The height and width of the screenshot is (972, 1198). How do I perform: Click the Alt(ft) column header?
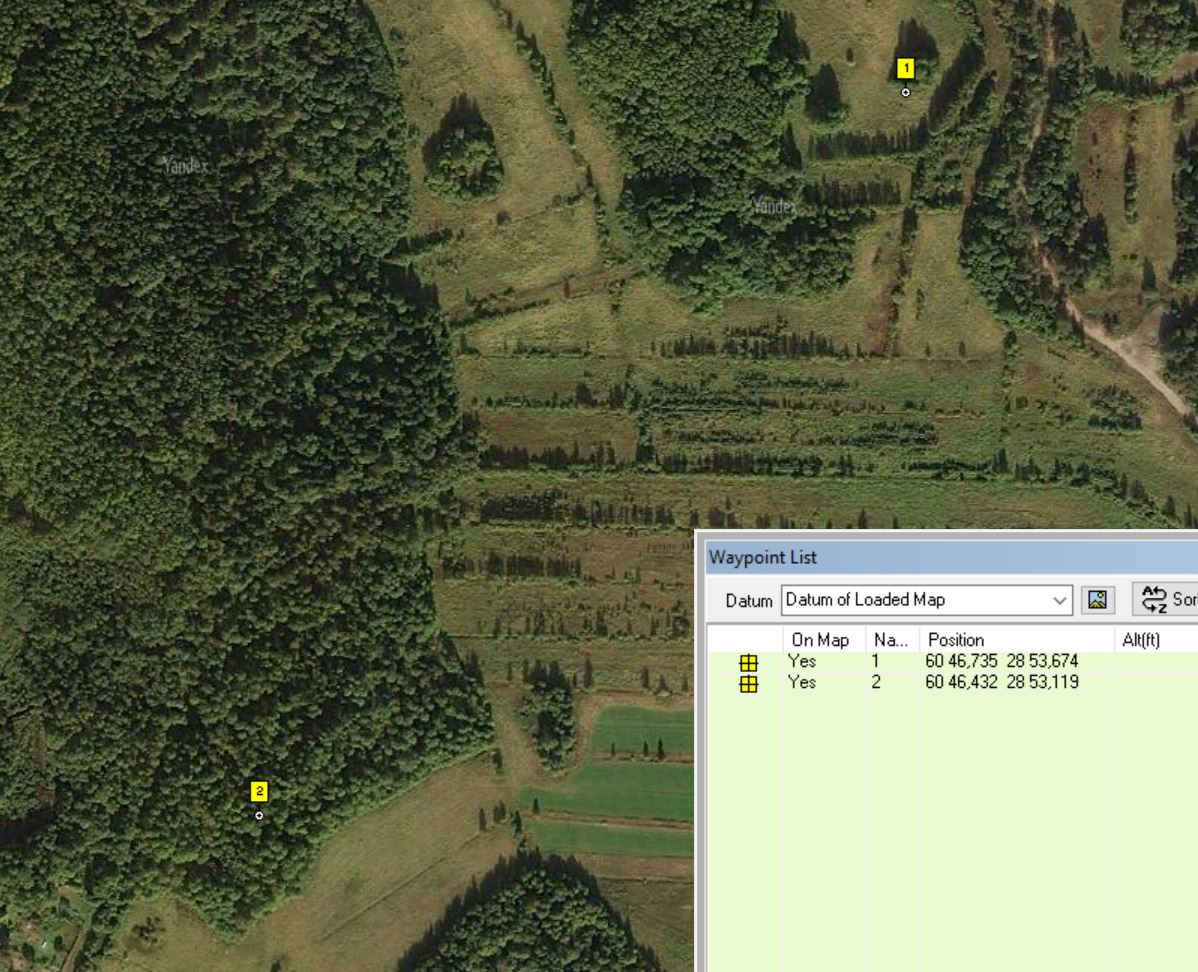pyautogui.click(x=1142, y=640)
